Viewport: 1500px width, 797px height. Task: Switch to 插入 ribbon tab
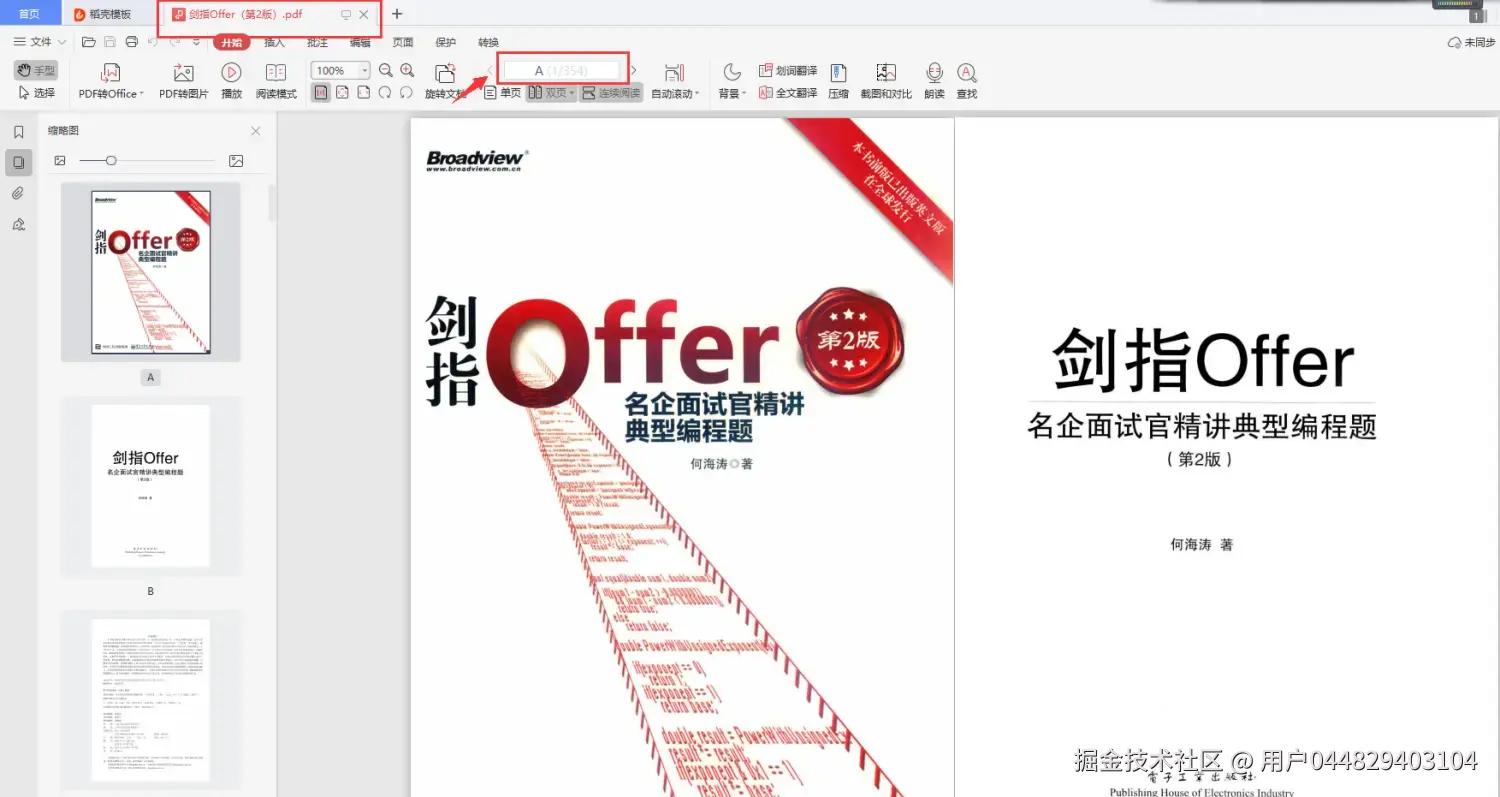274,42
